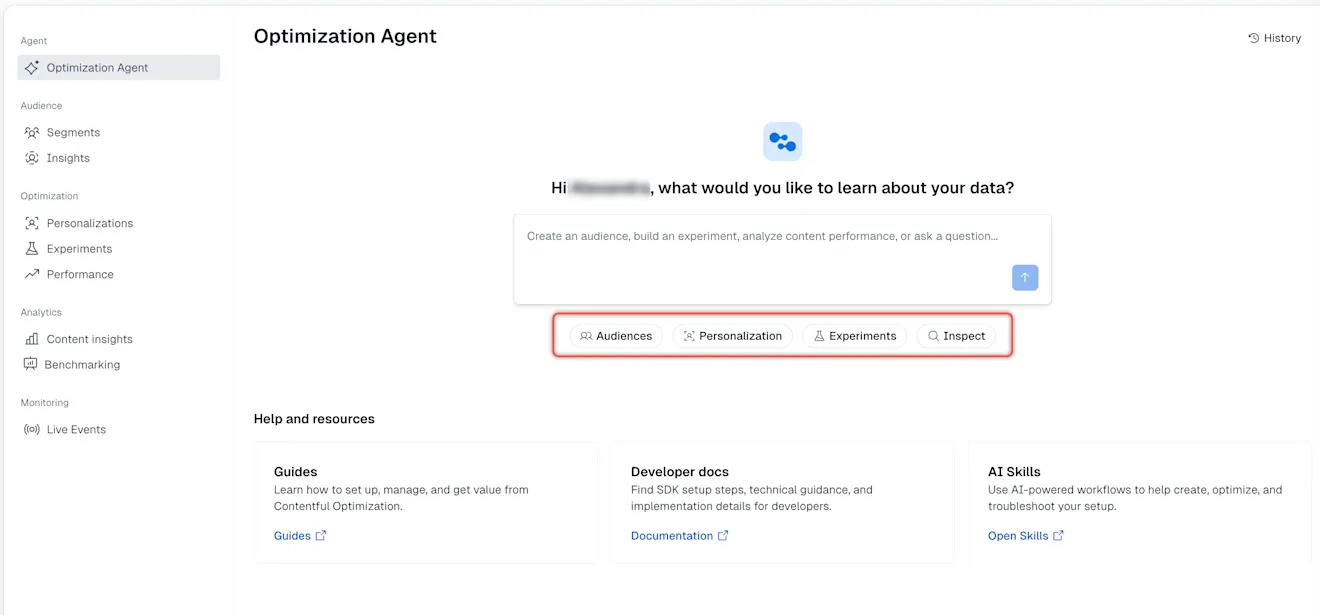Click the icon inside Personalization chip

click(x=689, y=336)
